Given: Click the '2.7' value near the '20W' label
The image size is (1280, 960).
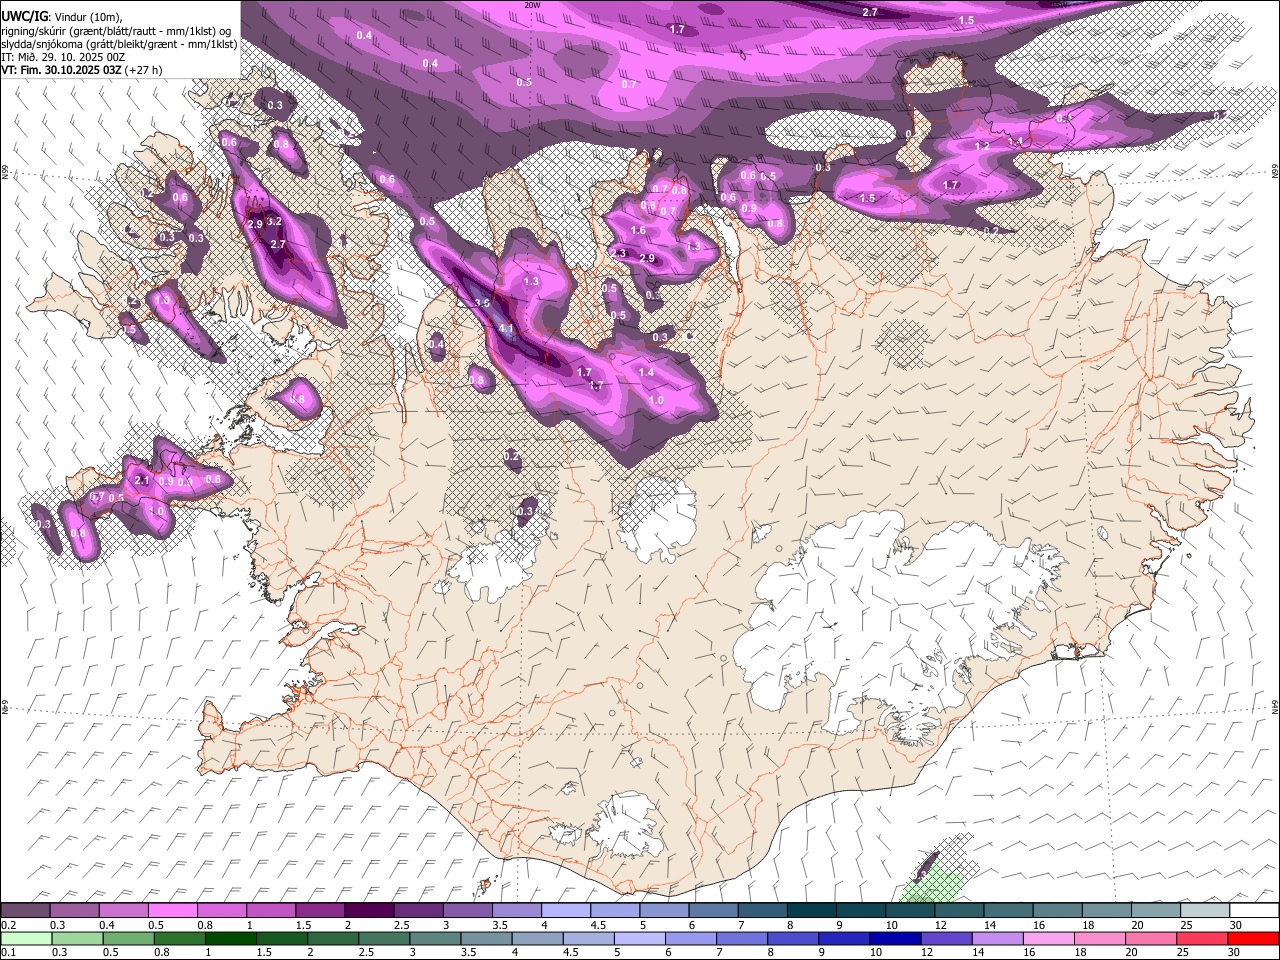Looking at the screenshot, I should click(870, 12).
